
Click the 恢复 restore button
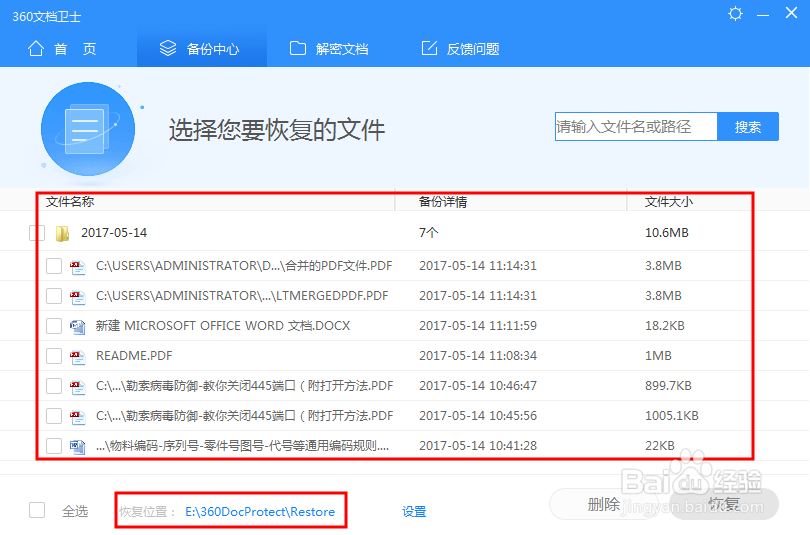[723, 504]
